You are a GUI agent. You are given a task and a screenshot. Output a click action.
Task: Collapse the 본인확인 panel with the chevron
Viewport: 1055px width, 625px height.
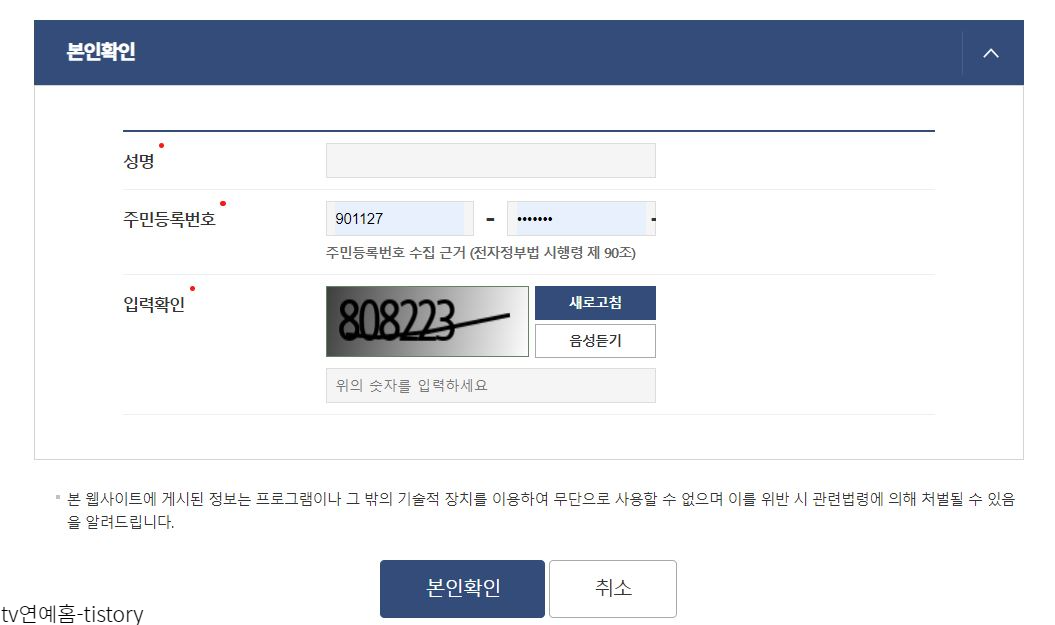coord(990,53)
